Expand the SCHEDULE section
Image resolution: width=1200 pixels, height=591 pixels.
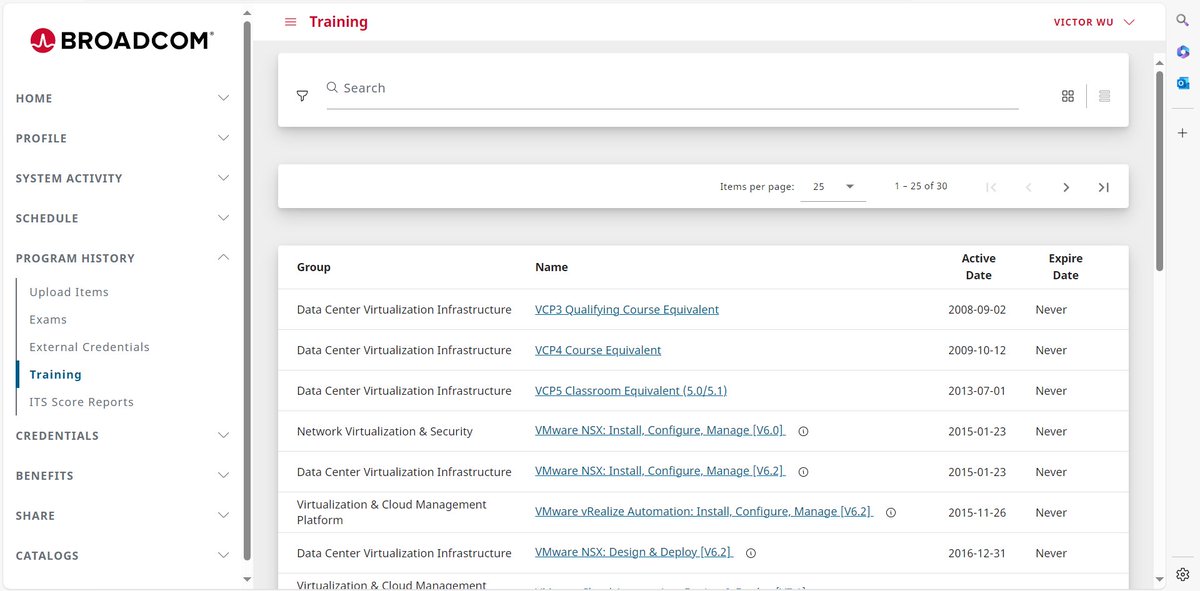123,218
